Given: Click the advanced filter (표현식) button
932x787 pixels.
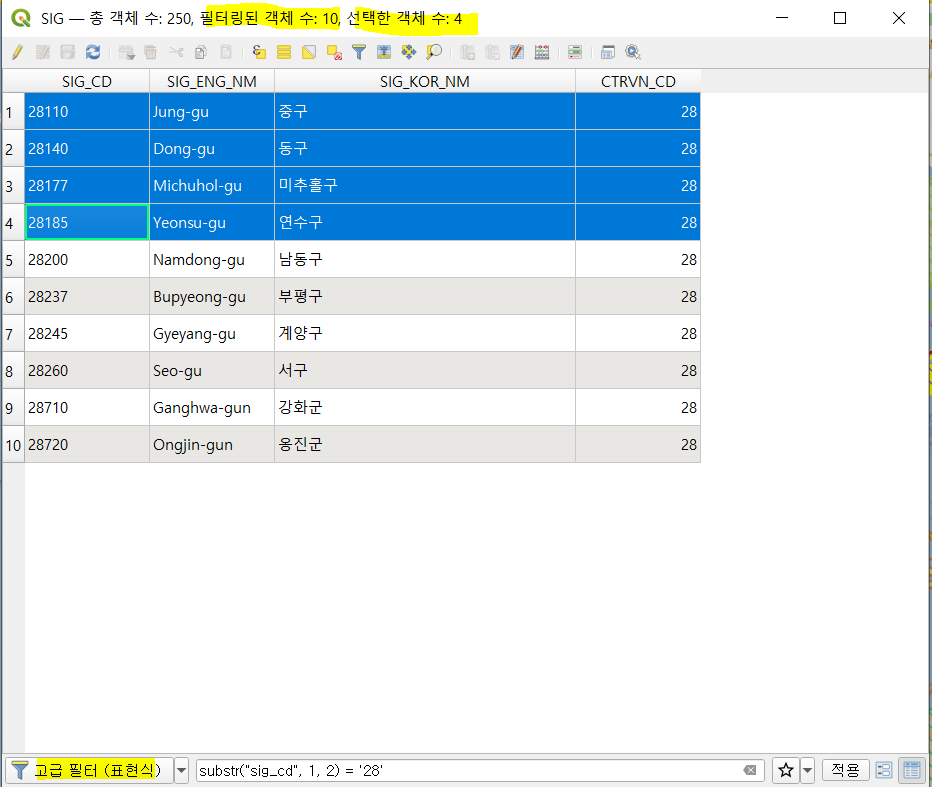Looking at the screenshot, I should tap(89, 770).
